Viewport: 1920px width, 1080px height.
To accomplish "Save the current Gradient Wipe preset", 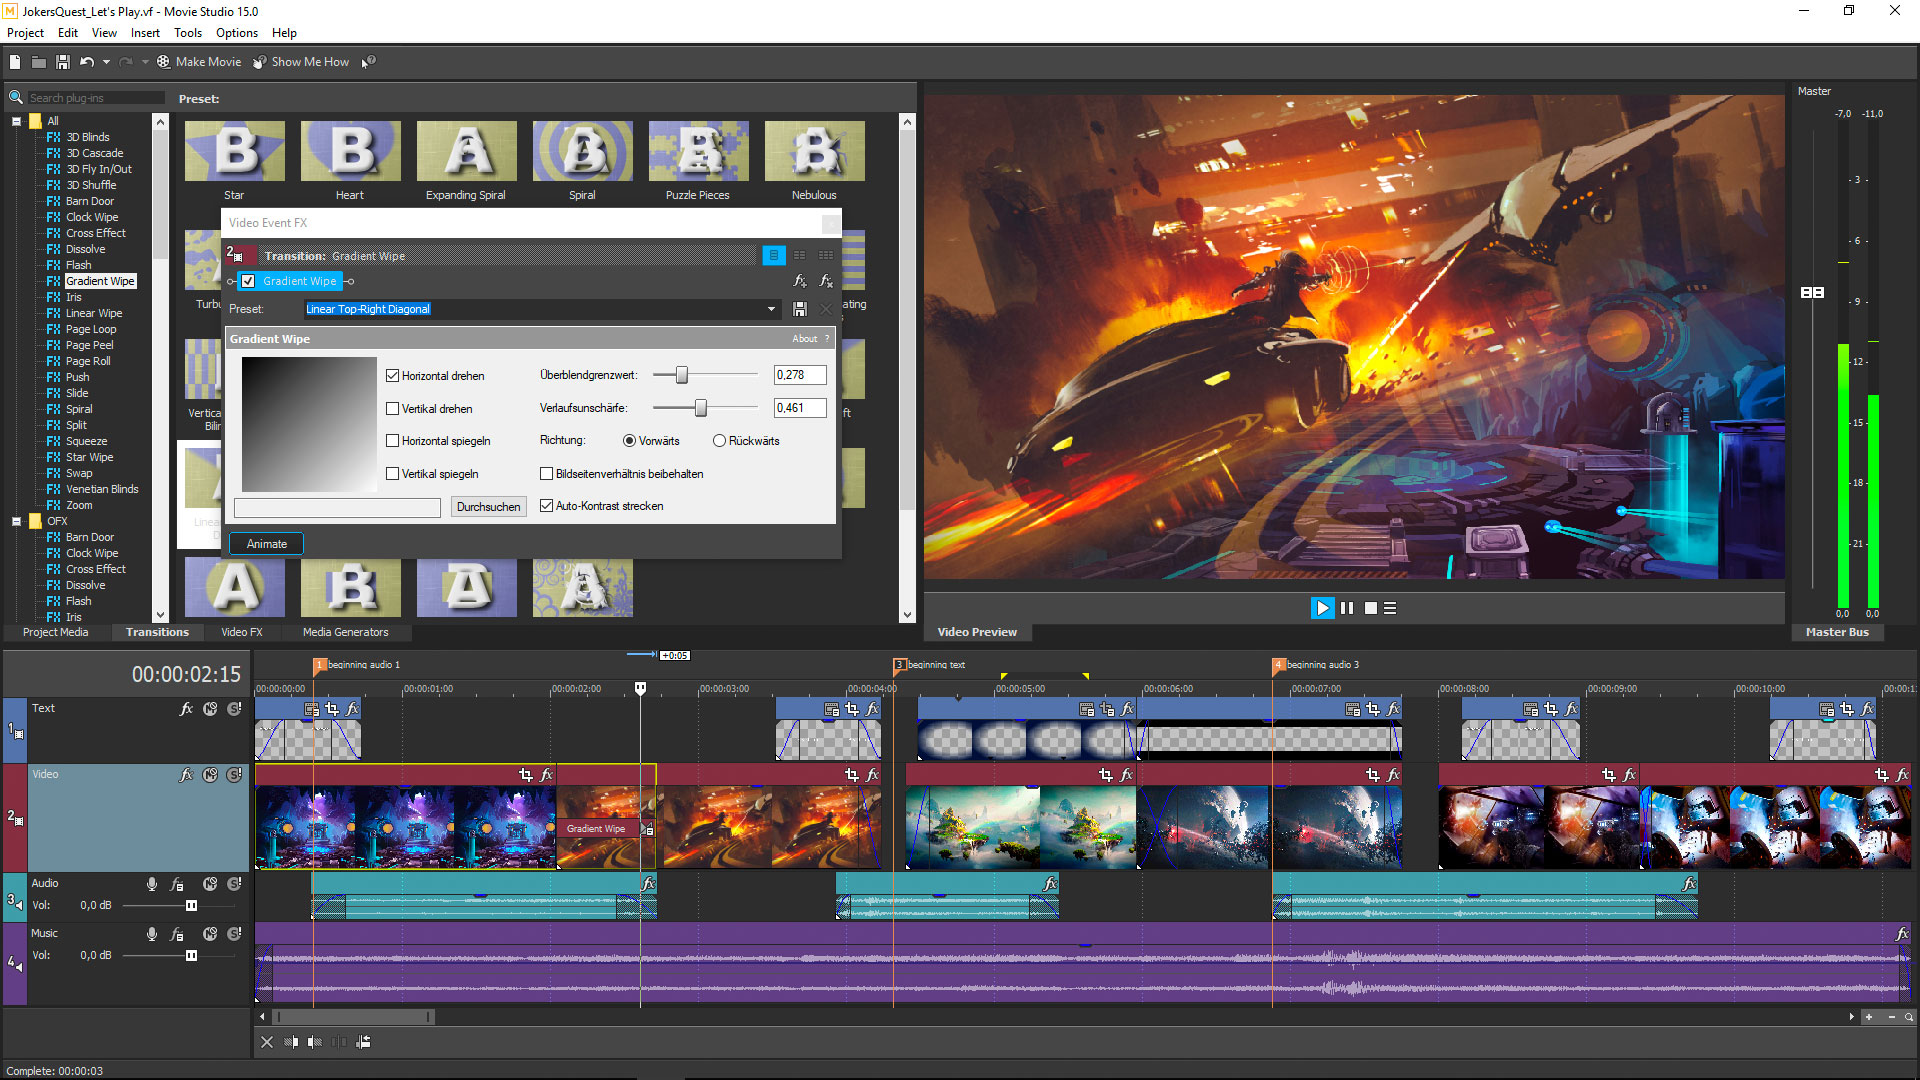I will click(x=800, y=309).
